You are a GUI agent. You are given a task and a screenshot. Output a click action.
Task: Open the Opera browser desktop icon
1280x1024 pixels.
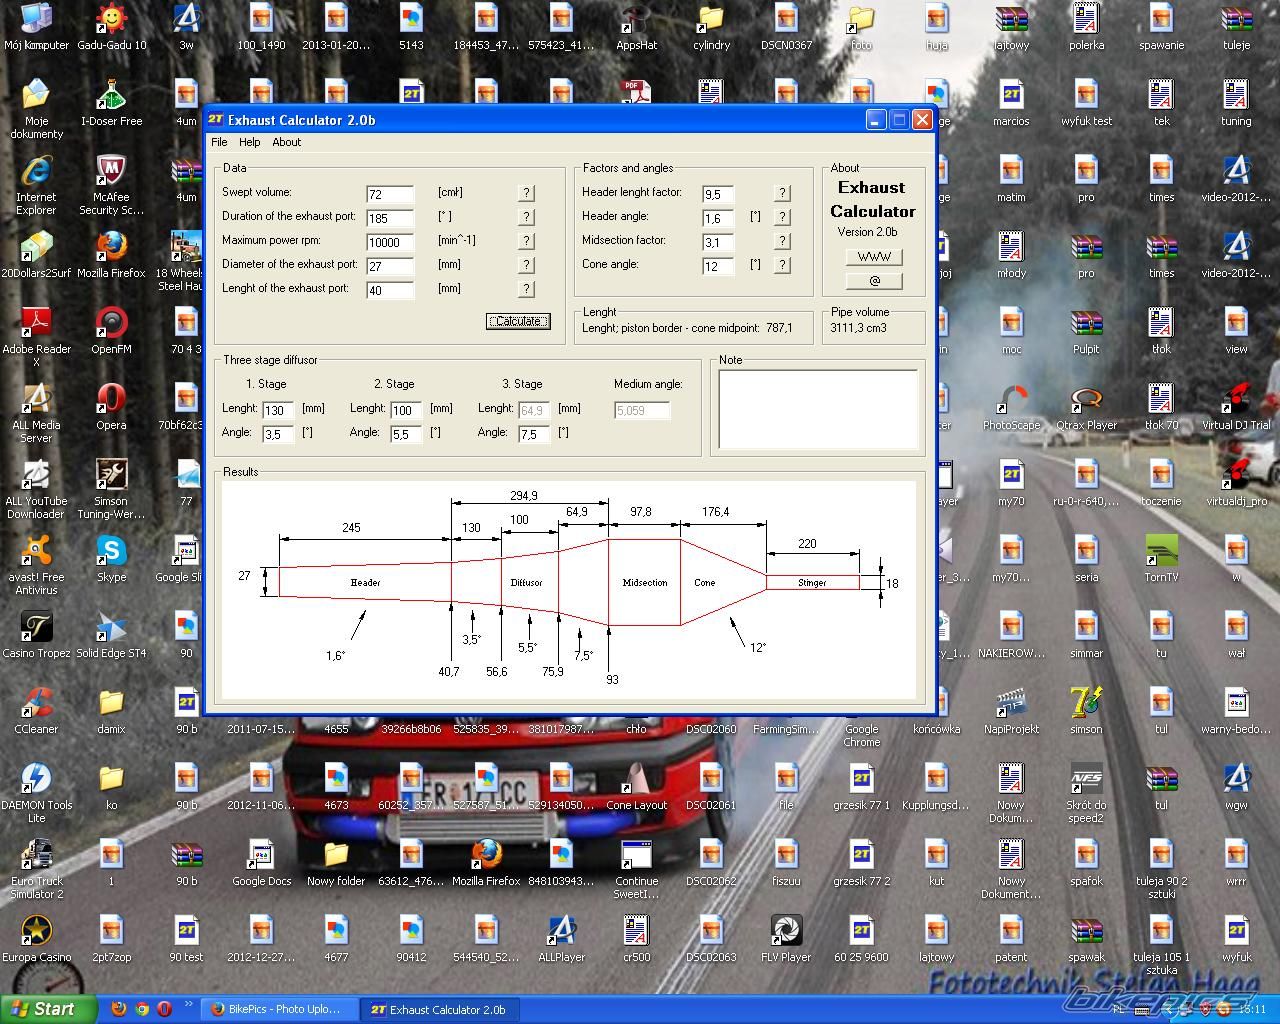111,400
